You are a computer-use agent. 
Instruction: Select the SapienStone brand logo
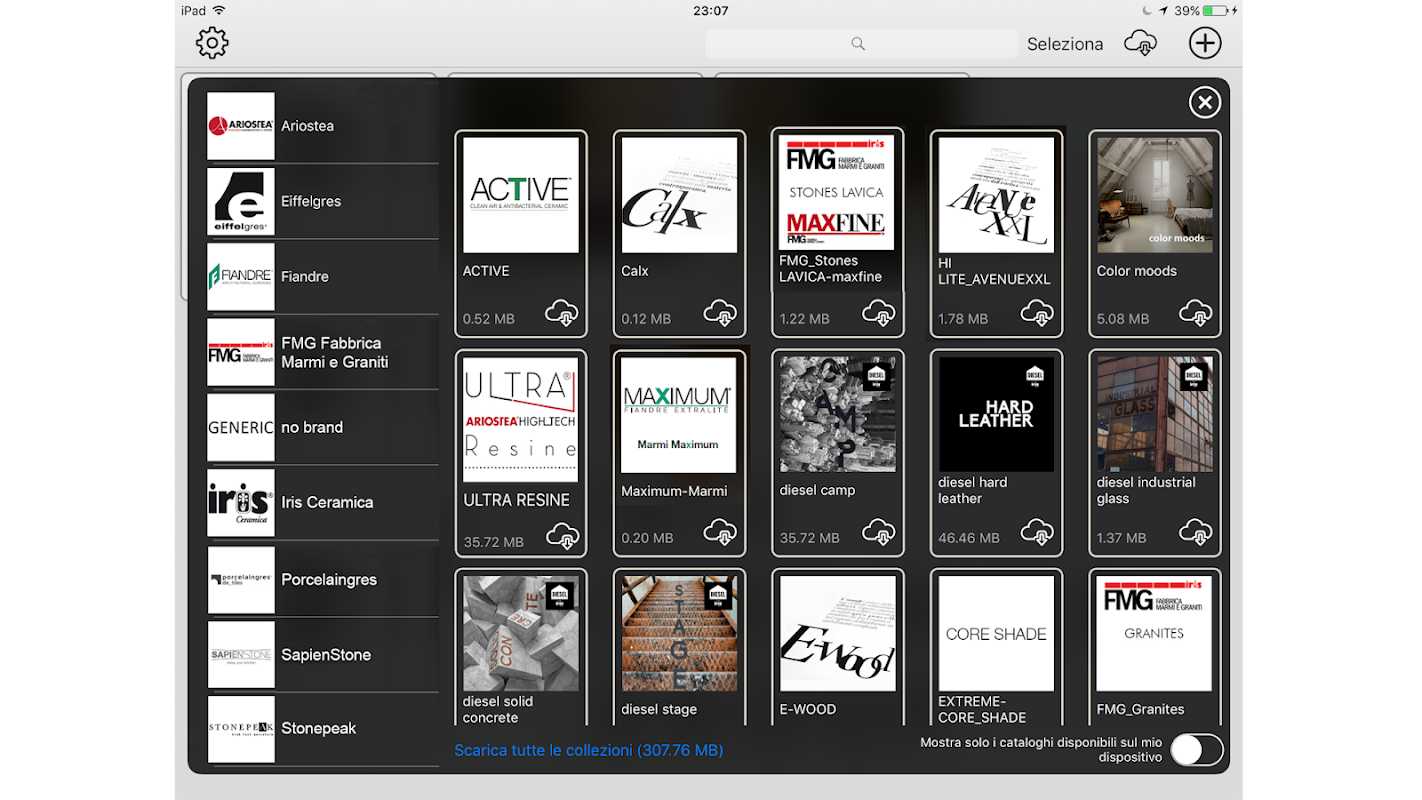point(241,655)
